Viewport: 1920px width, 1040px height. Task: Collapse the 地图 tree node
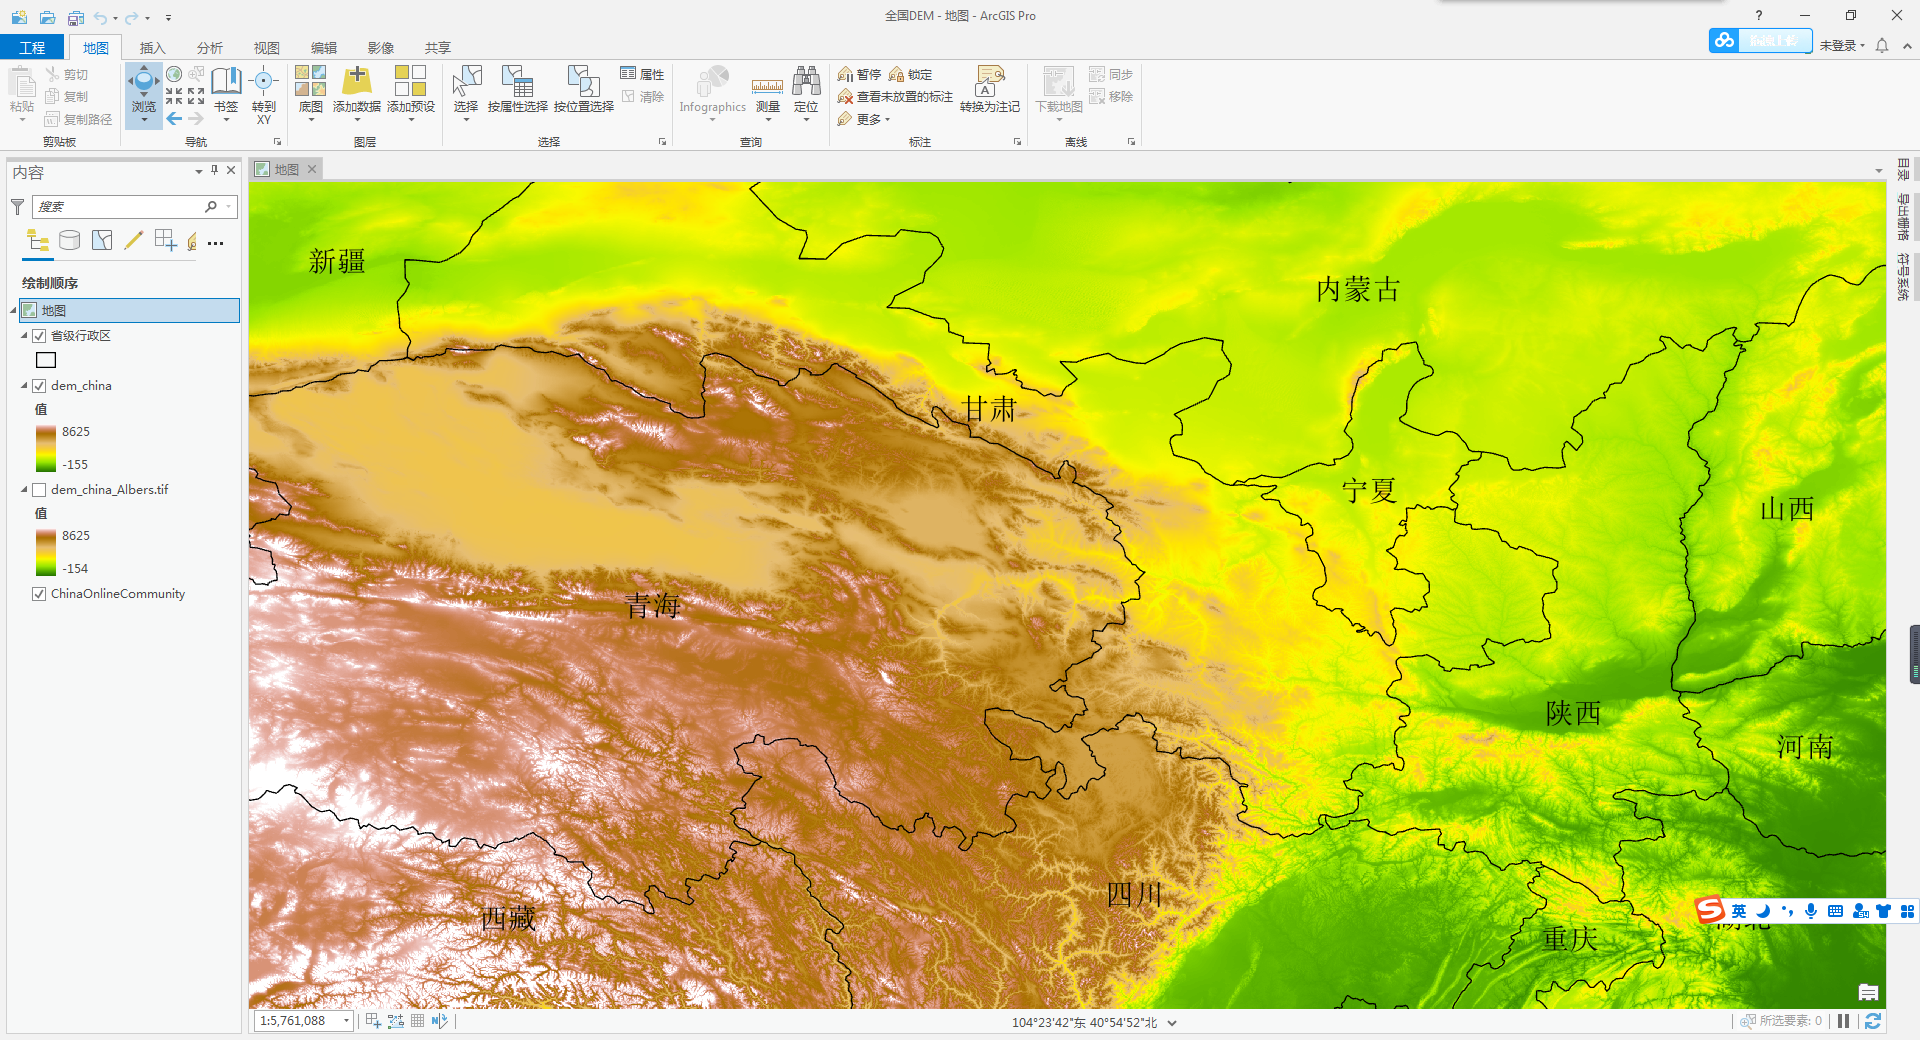coord(14,311)
